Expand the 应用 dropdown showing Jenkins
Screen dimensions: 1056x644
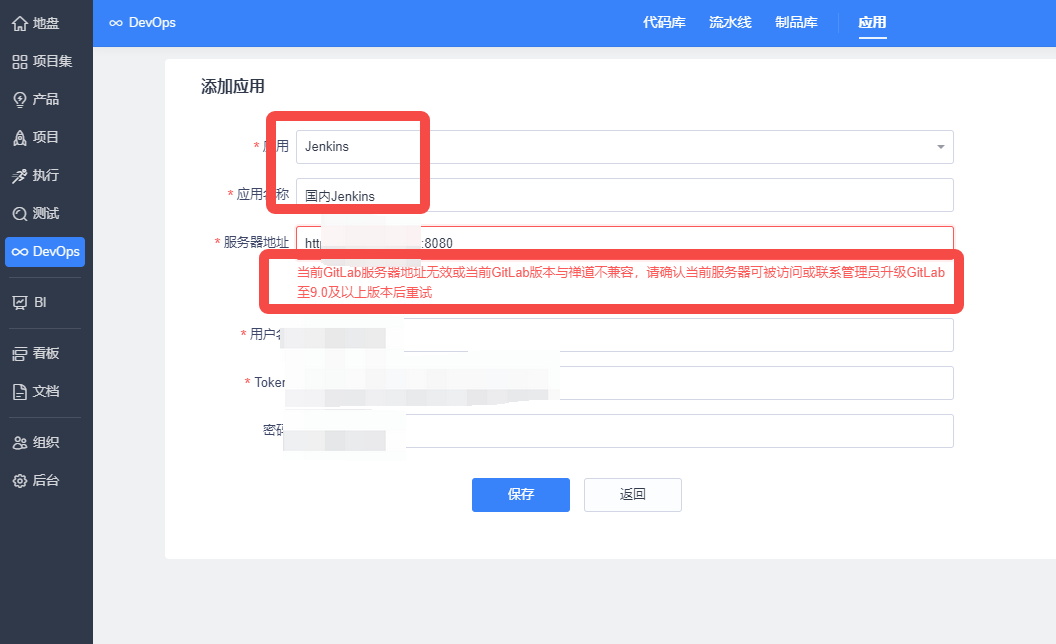point(625,147)
